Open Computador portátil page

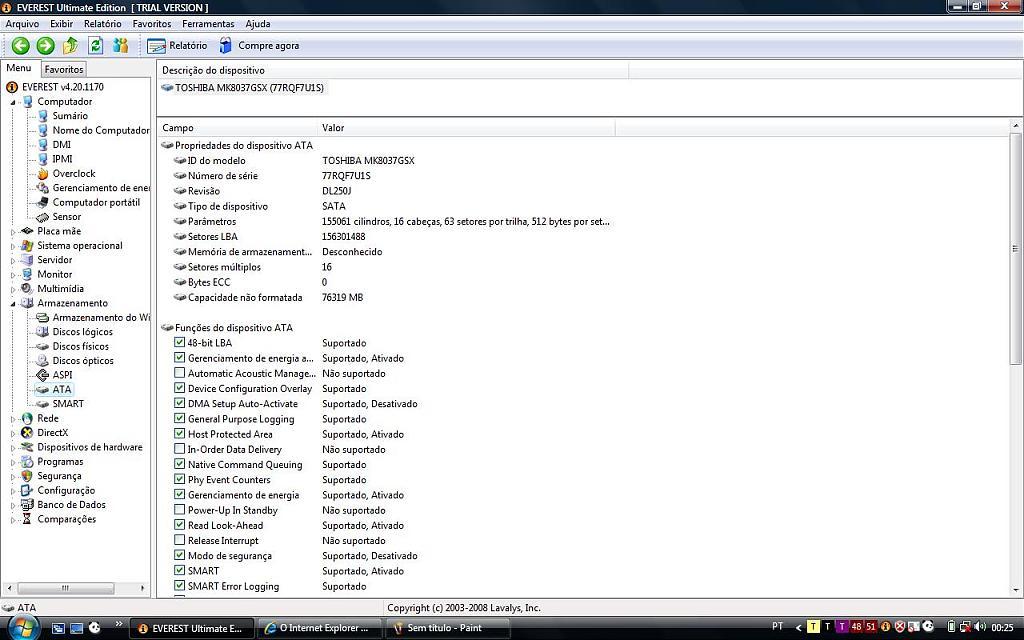click(96, 202)
